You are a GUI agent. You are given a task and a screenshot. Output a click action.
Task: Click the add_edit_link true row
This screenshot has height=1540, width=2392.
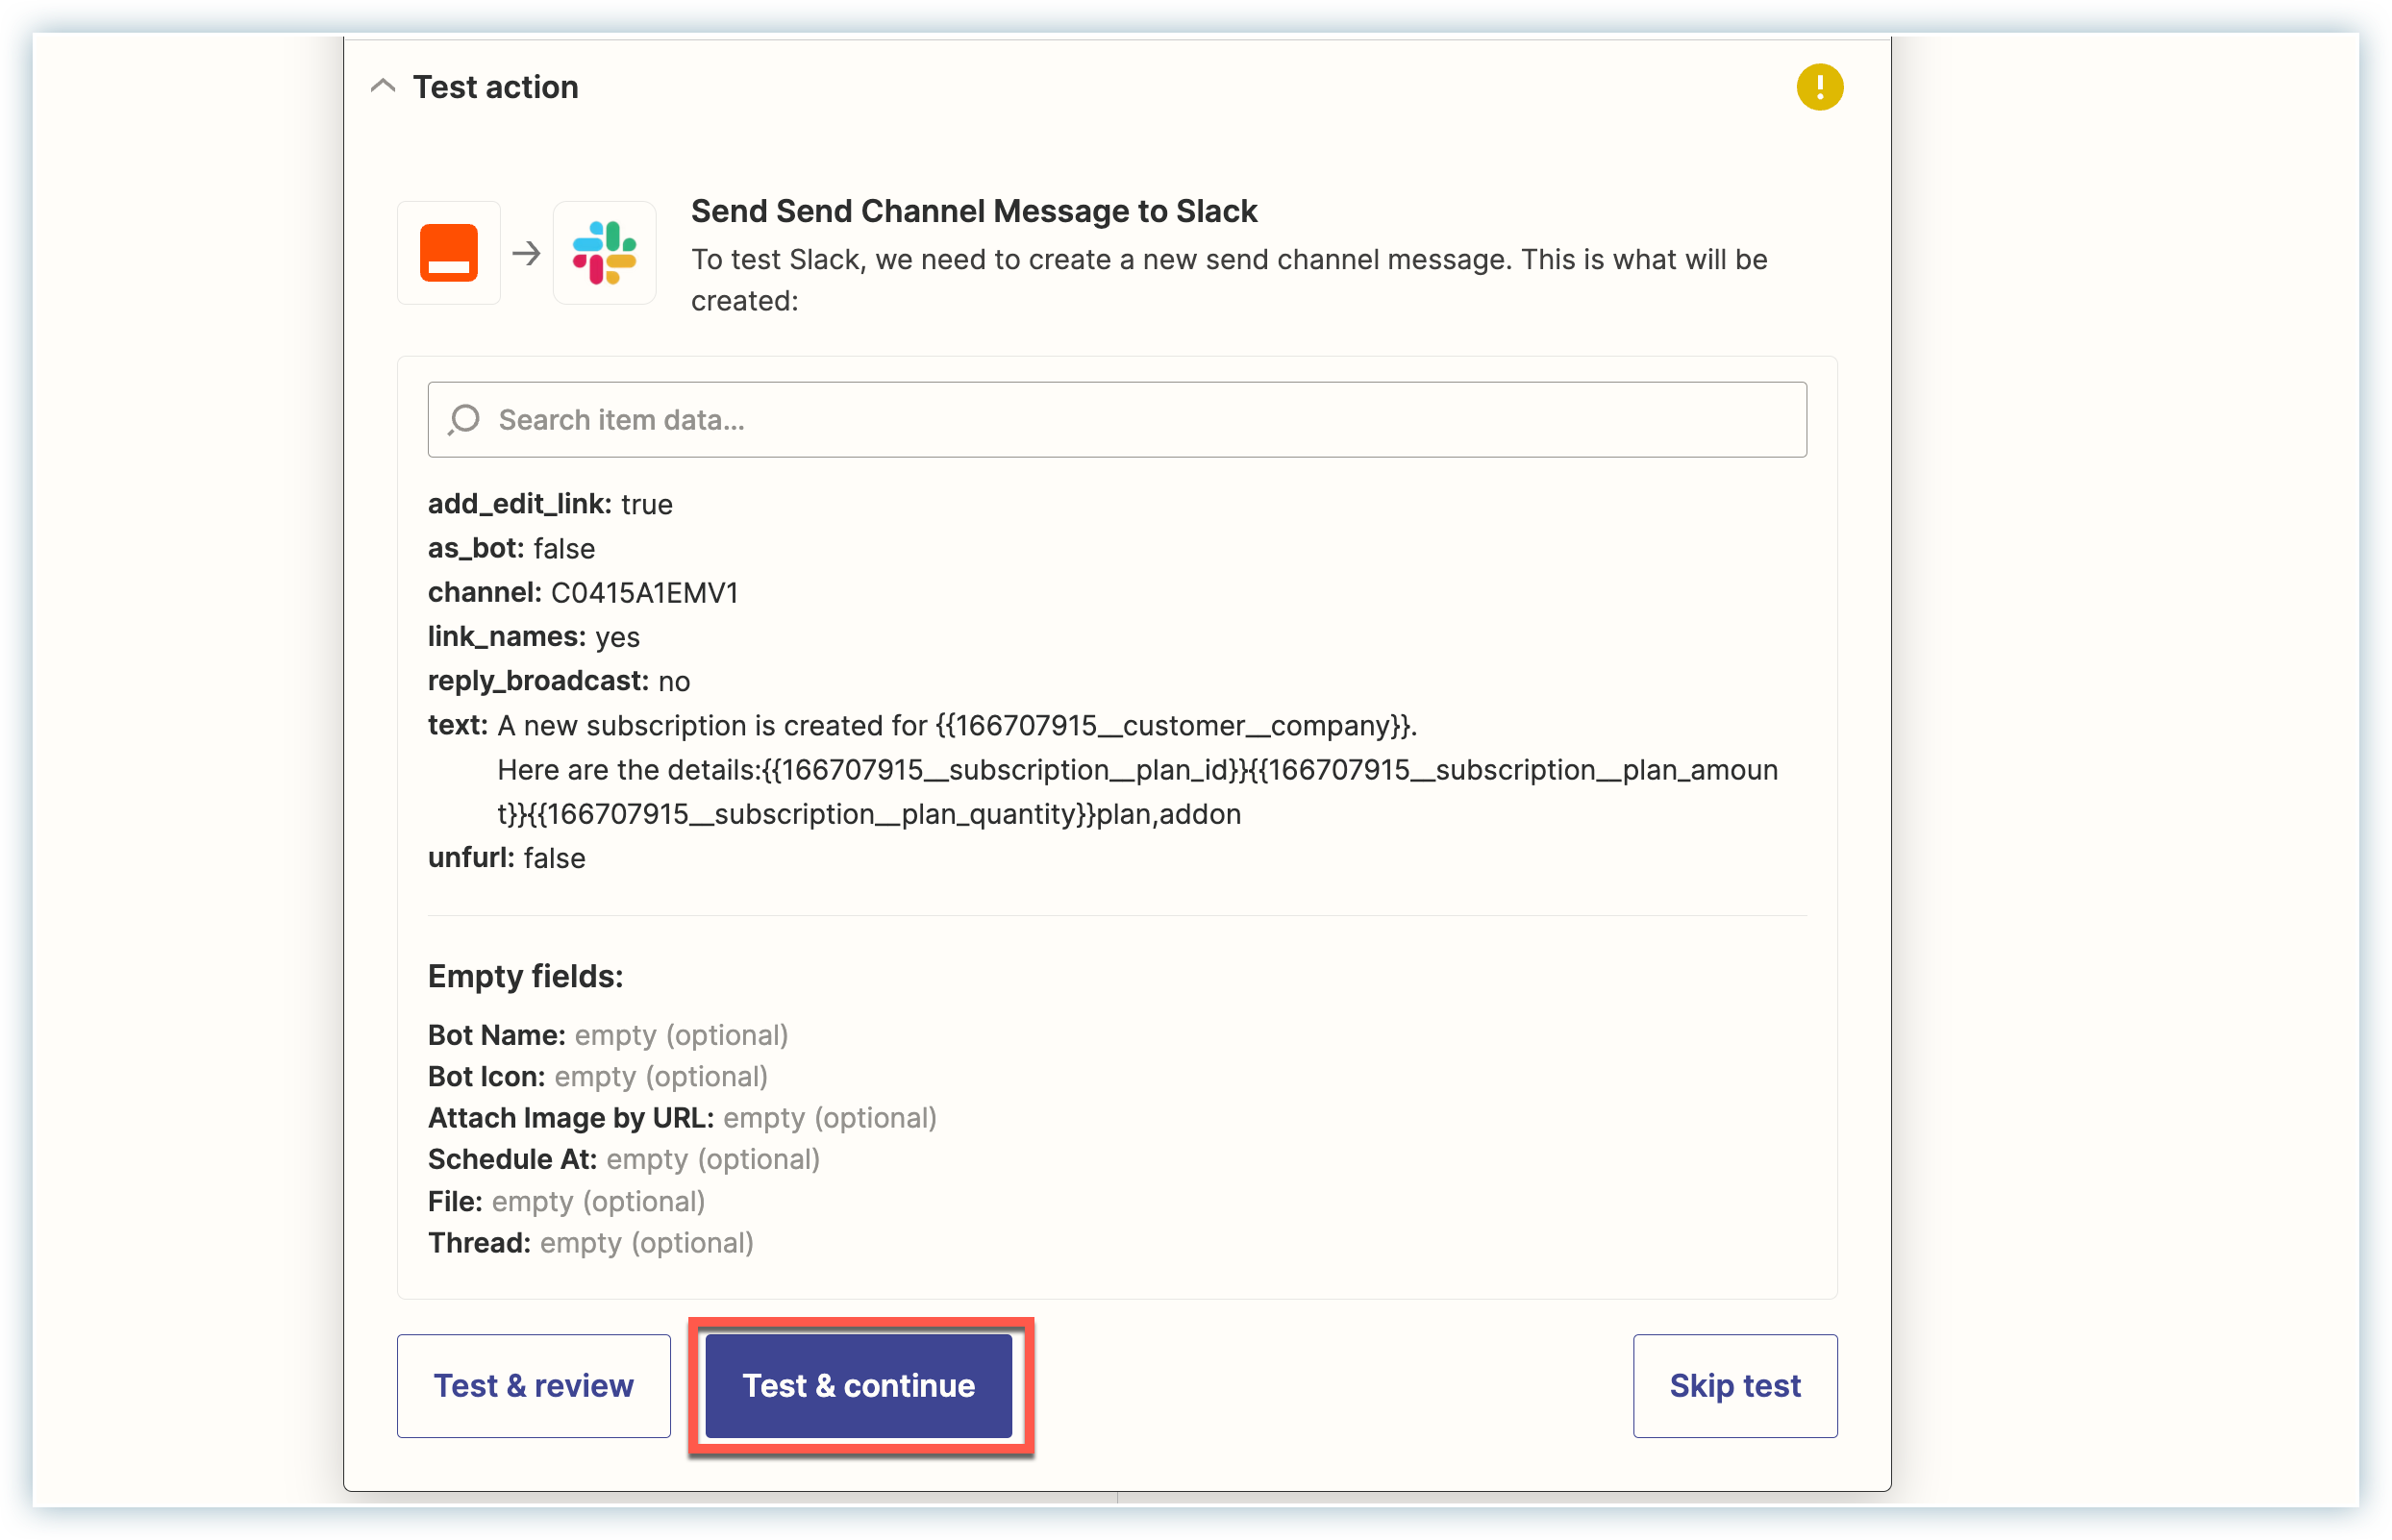tap(550, 504)
